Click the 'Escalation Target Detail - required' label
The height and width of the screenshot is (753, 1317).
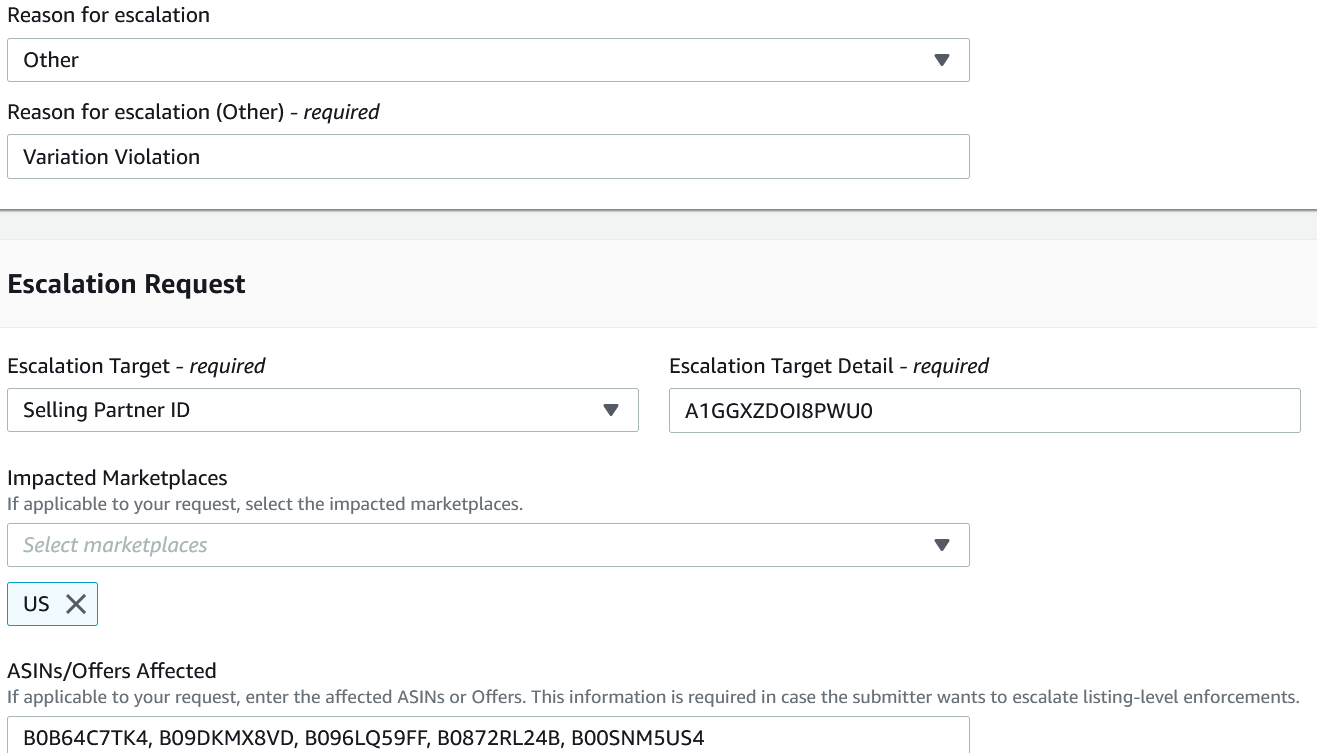point(829,366)
